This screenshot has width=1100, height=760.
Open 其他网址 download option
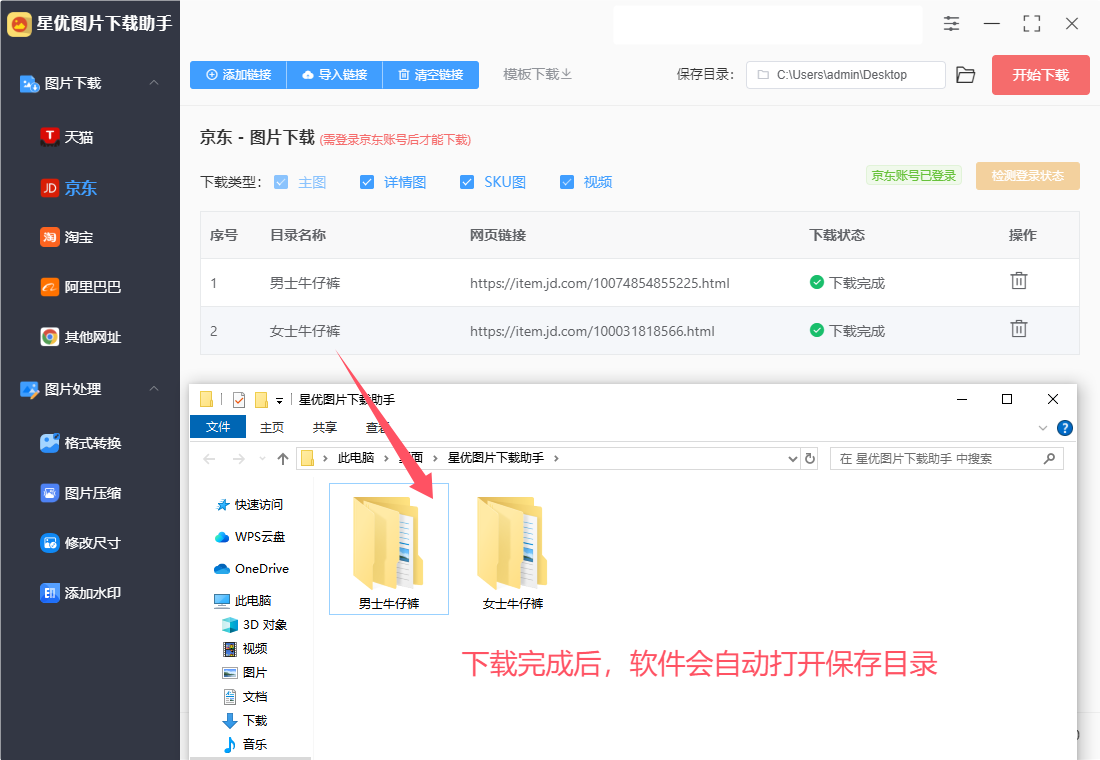[x=81, y=337]
